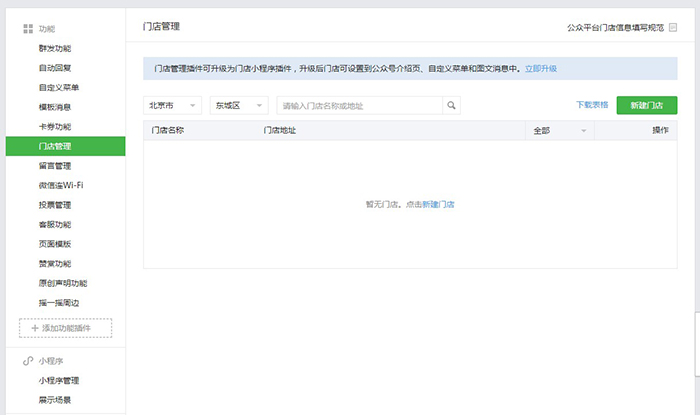Open 微信连Wi-Fi menu item
Viewport: 700px width, 415px height.
(x=61, y=185)
